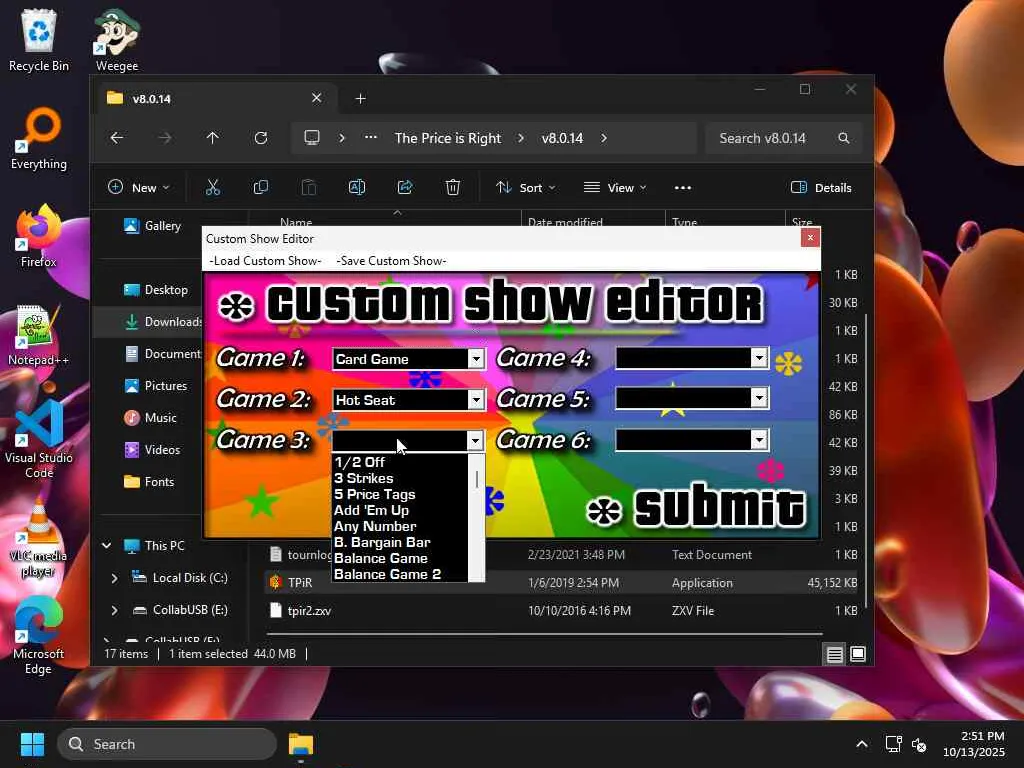Open VLC media player shortcut
The height and width of the screenshot is (768, 1024).
39,537
